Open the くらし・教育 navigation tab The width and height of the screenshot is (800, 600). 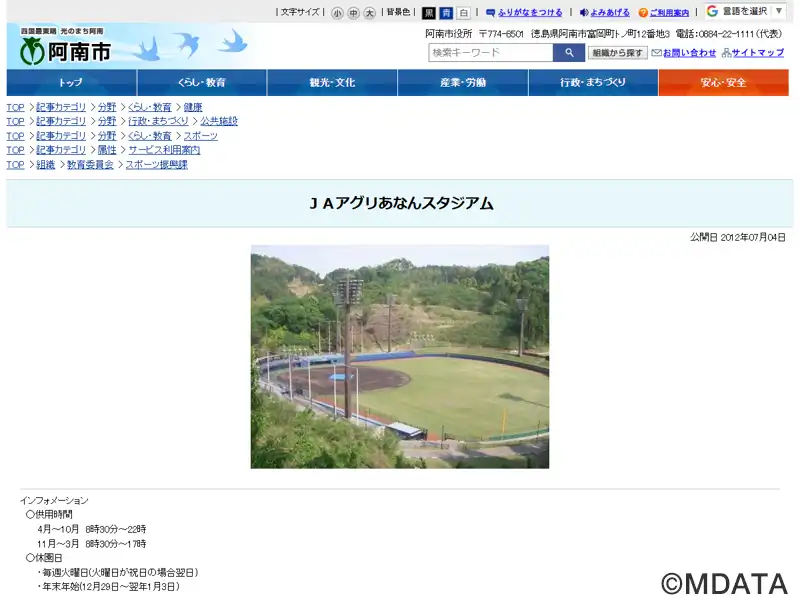pos(202,83)
